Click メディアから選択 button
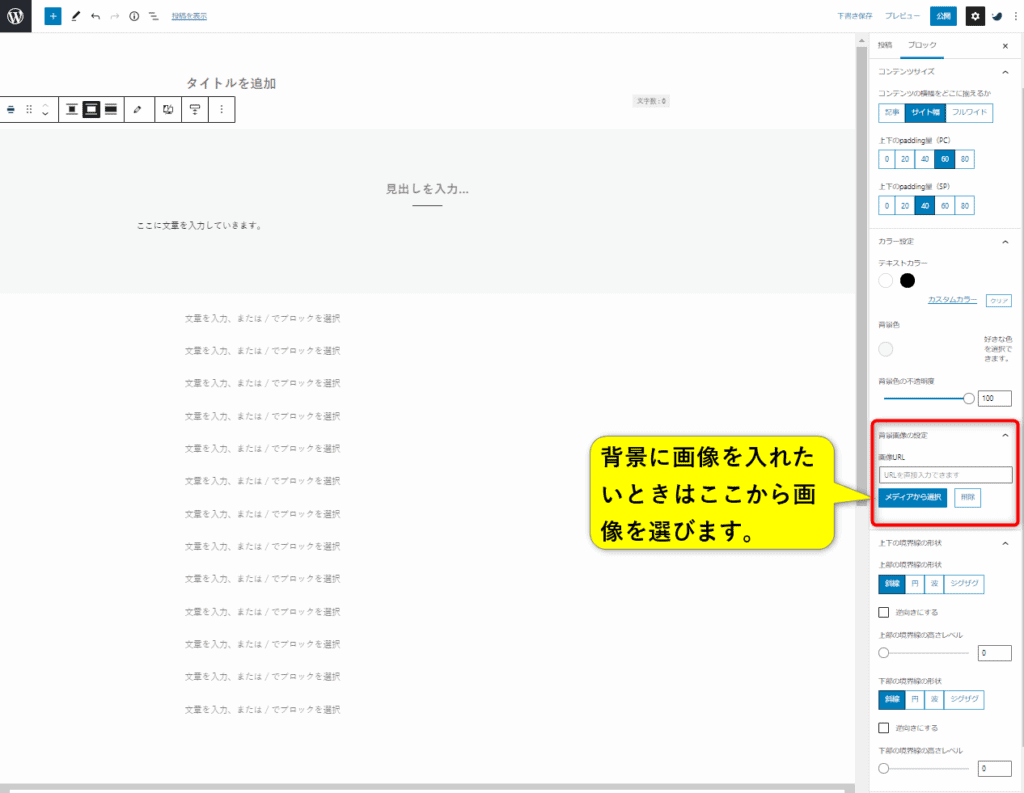This screenshot has width=1024, height=793. [x=912, y=498]
